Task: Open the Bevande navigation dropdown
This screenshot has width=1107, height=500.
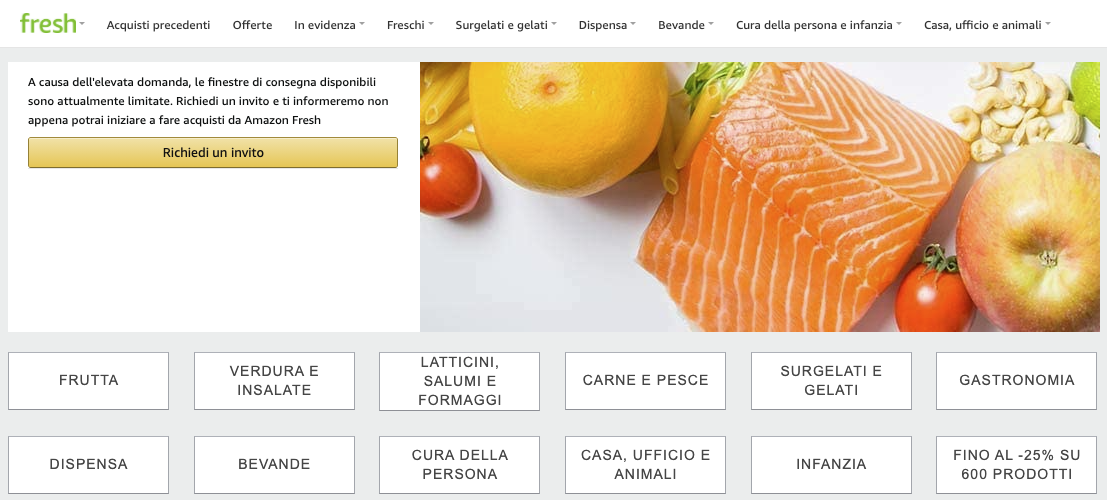Action: [685, 25]
